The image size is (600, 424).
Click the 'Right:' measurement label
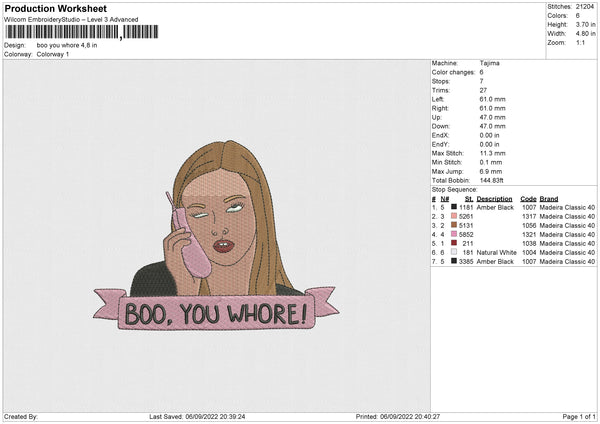tap(440, 108)
